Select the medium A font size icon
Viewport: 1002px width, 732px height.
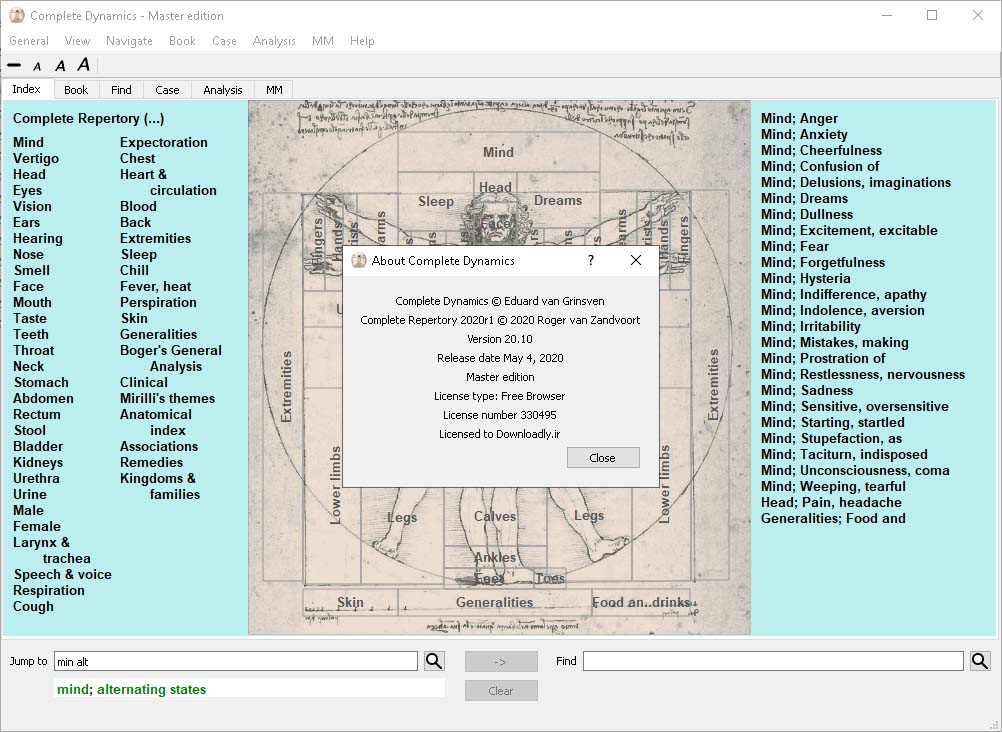point(60,65)
